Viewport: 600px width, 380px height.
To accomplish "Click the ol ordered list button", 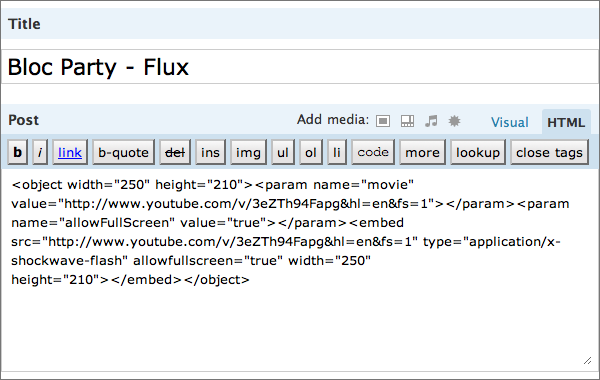I will [x=311, y=152].
